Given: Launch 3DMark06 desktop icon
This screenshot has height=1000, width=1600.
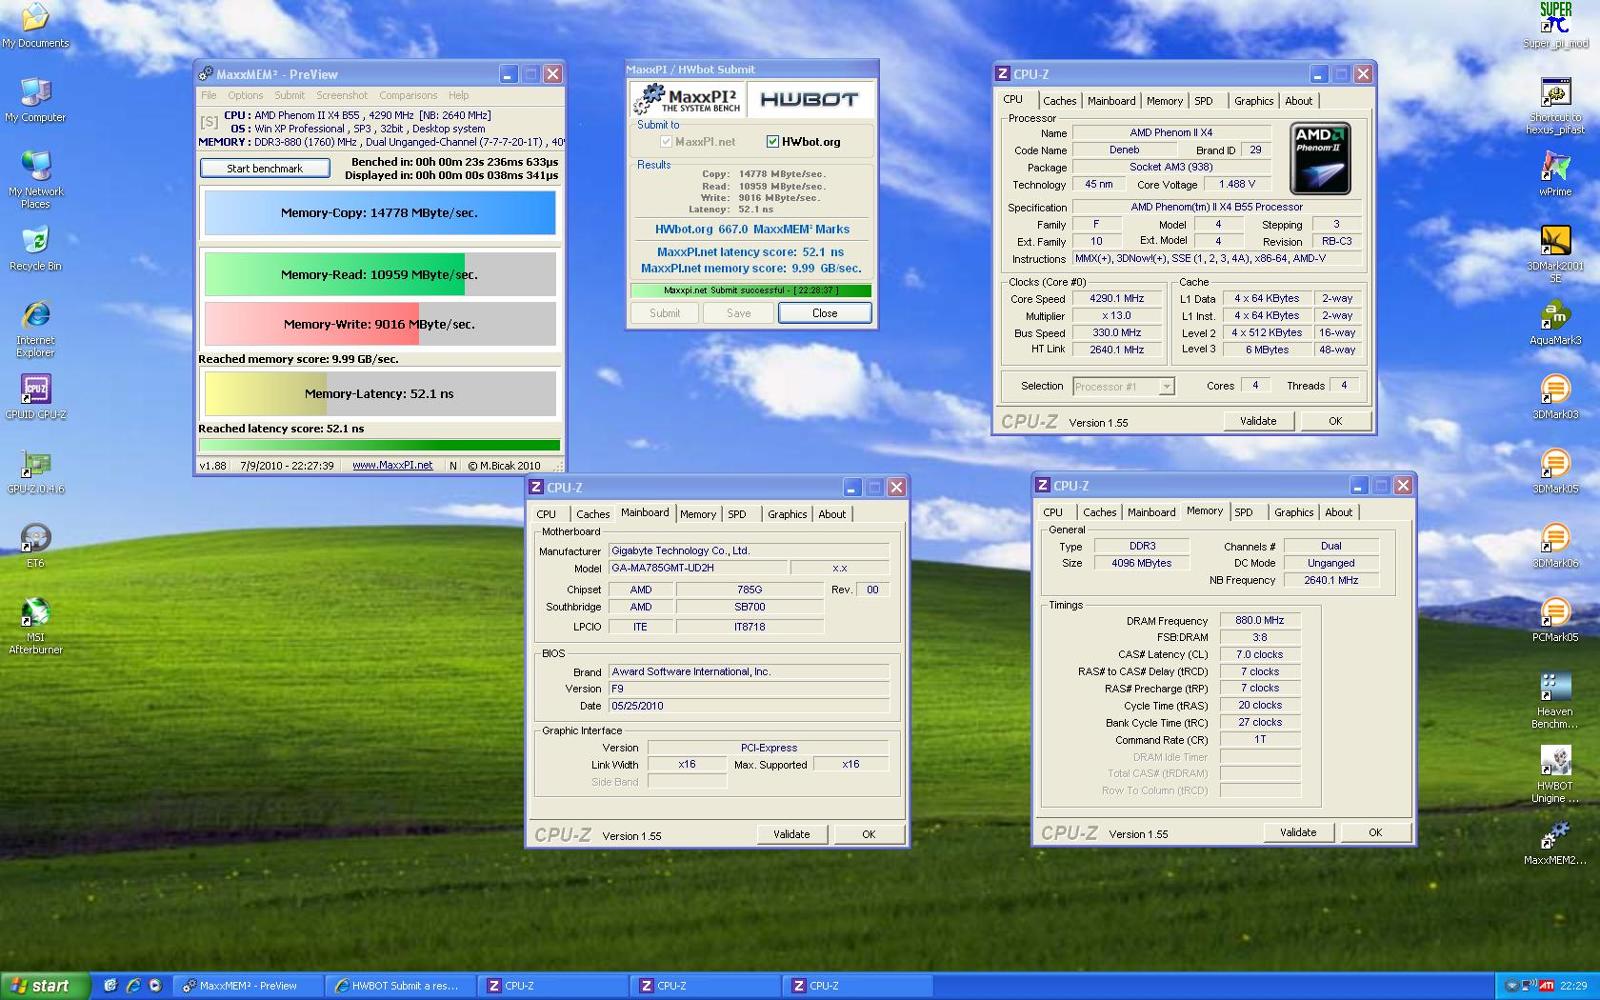Looking at the screenshot, I should (x=1555, y=545).
